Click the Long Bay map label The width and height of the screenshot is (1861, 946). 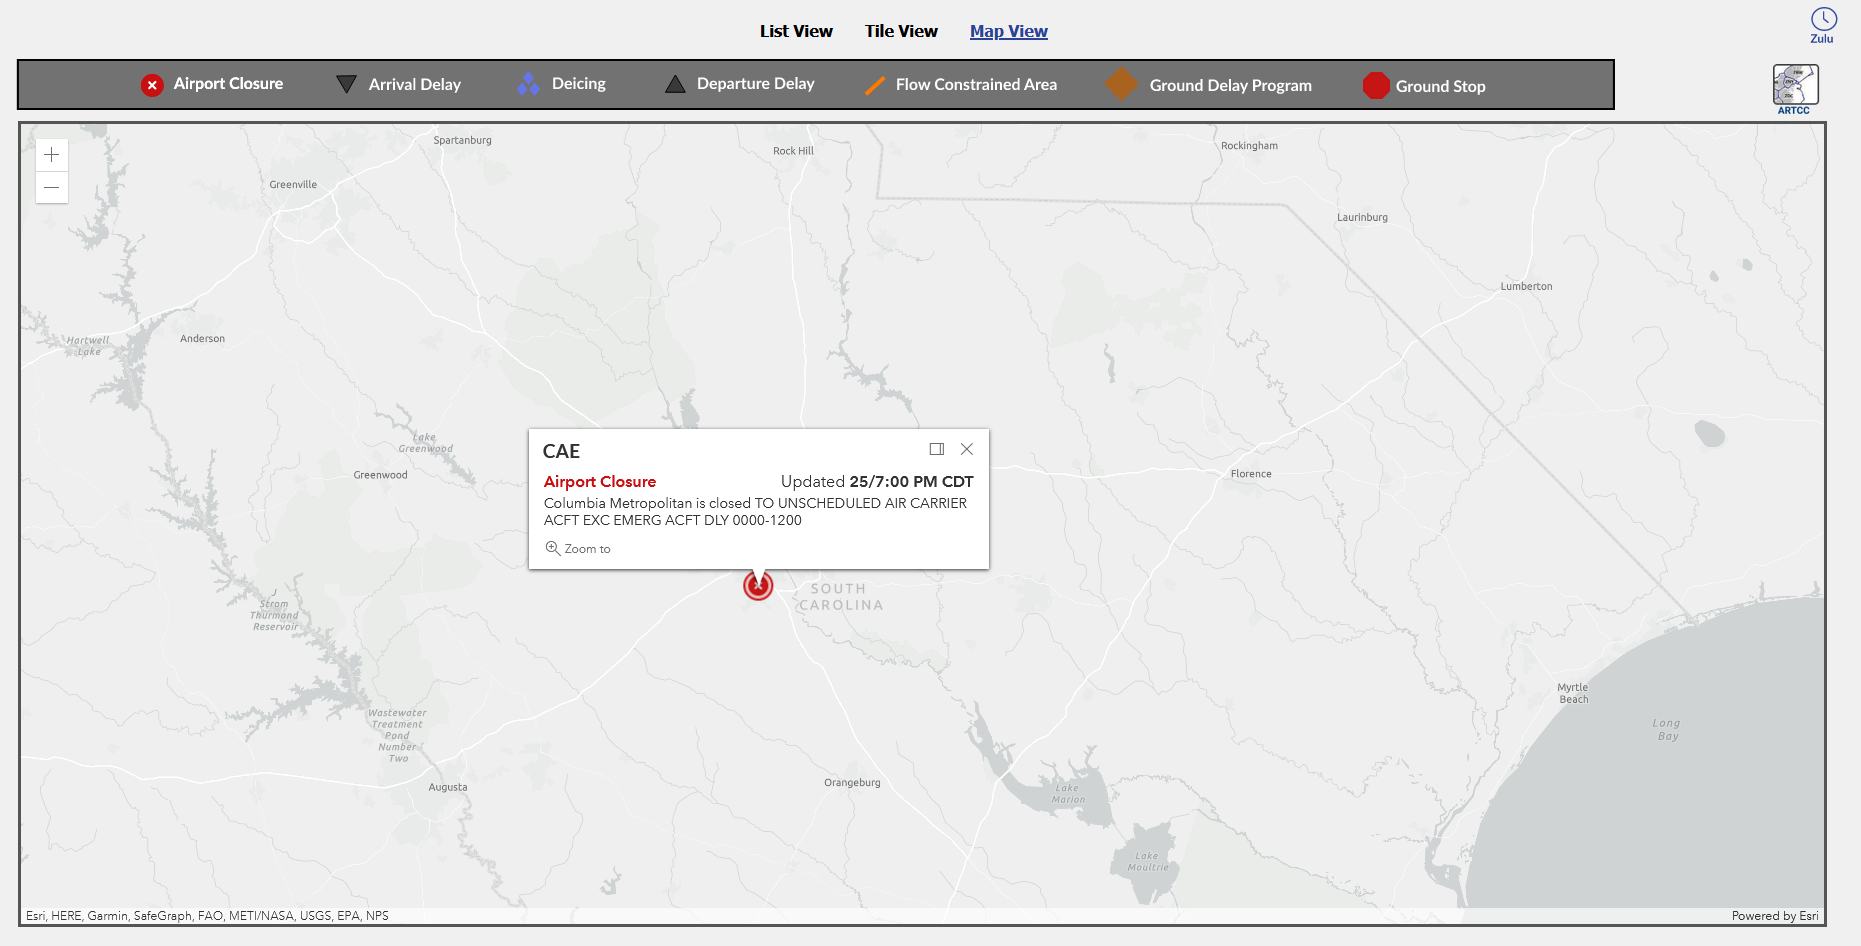1667,730
